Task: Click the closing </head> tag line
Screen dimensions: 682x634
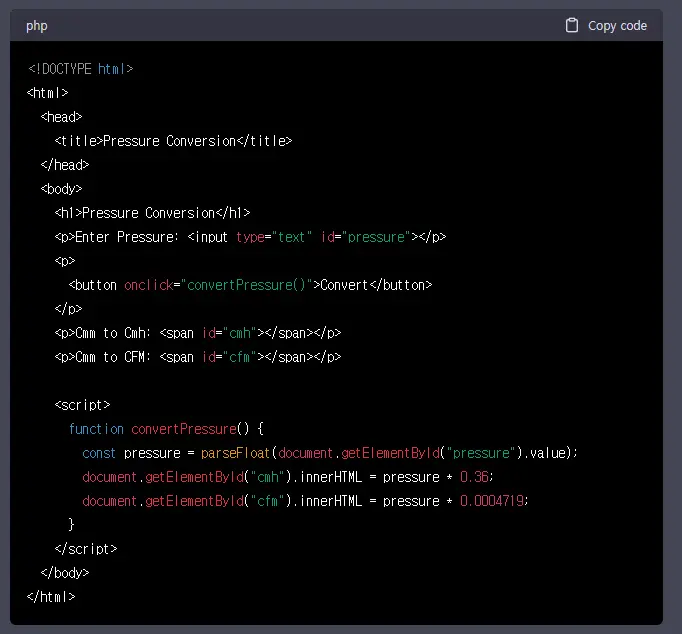Action: (x=65, y=165)
